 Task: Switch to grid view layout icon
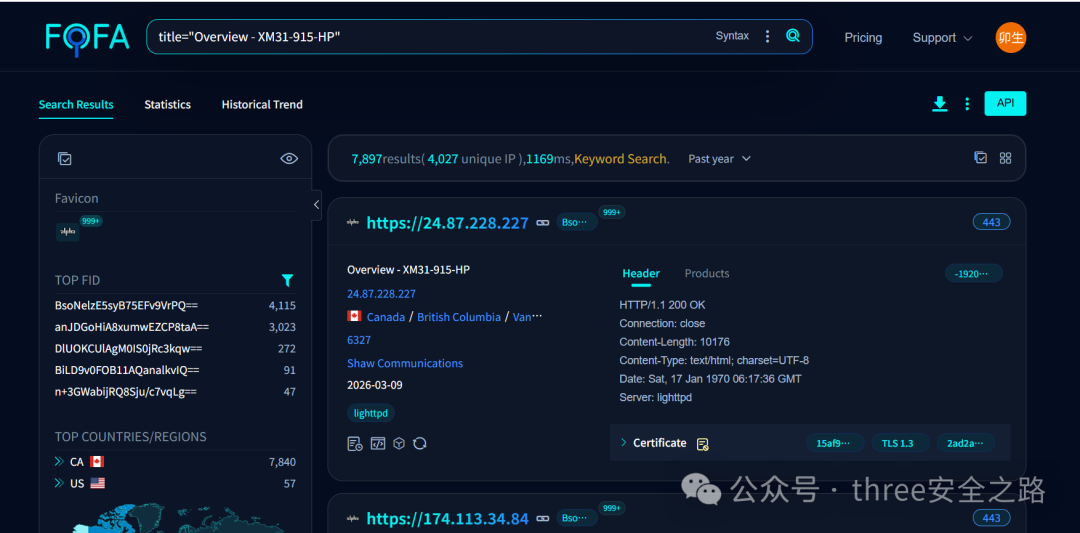[x=1006, y=158]
